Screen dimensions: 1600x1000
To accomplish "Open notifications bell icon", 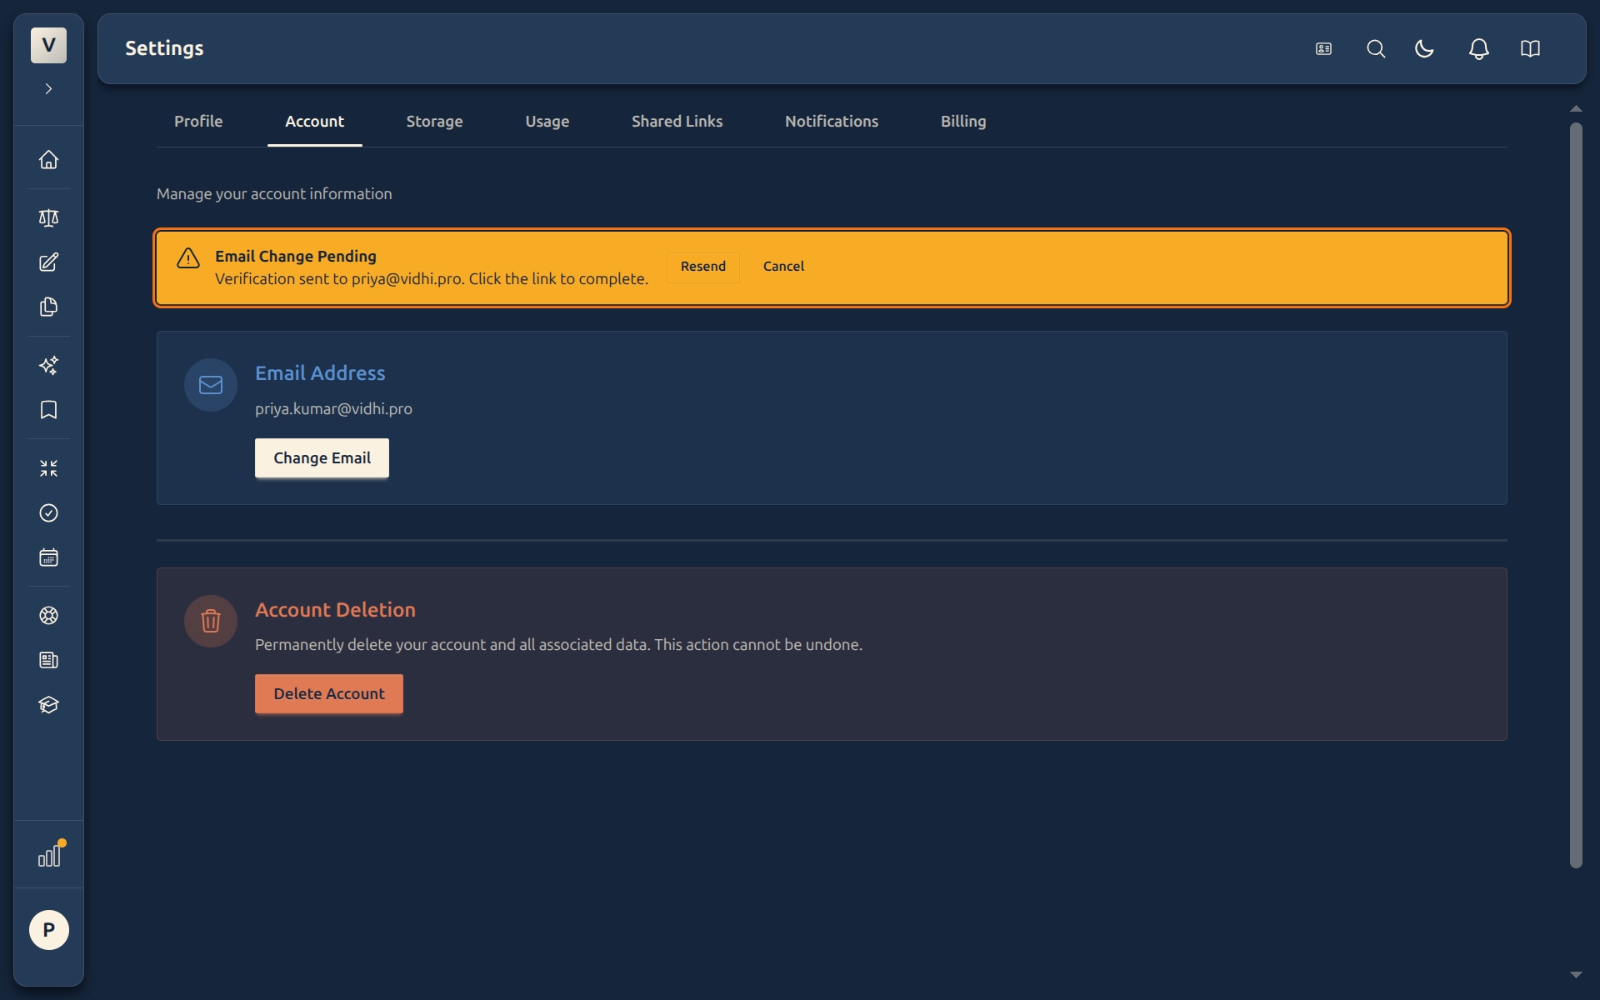I will point(1479,49).
